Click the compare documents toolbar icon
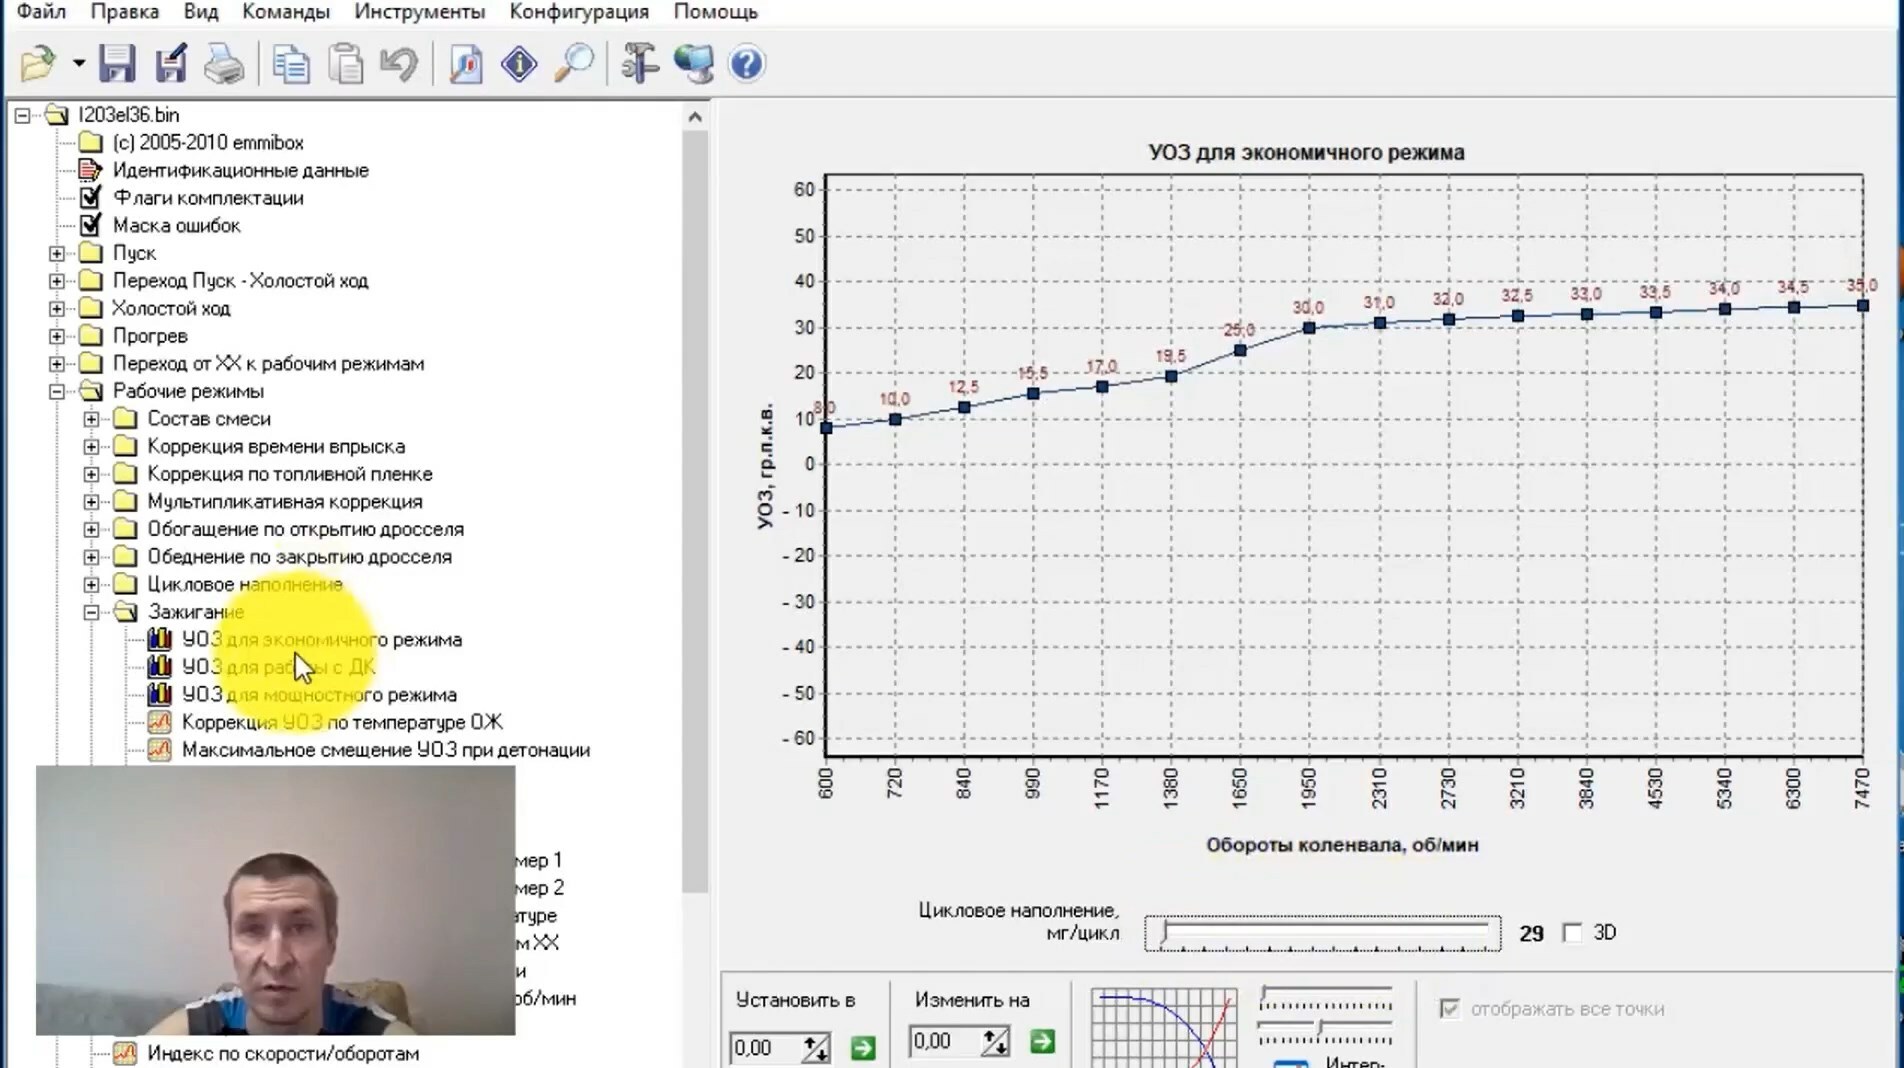The image size is (1904, 1068). [466, 64]
